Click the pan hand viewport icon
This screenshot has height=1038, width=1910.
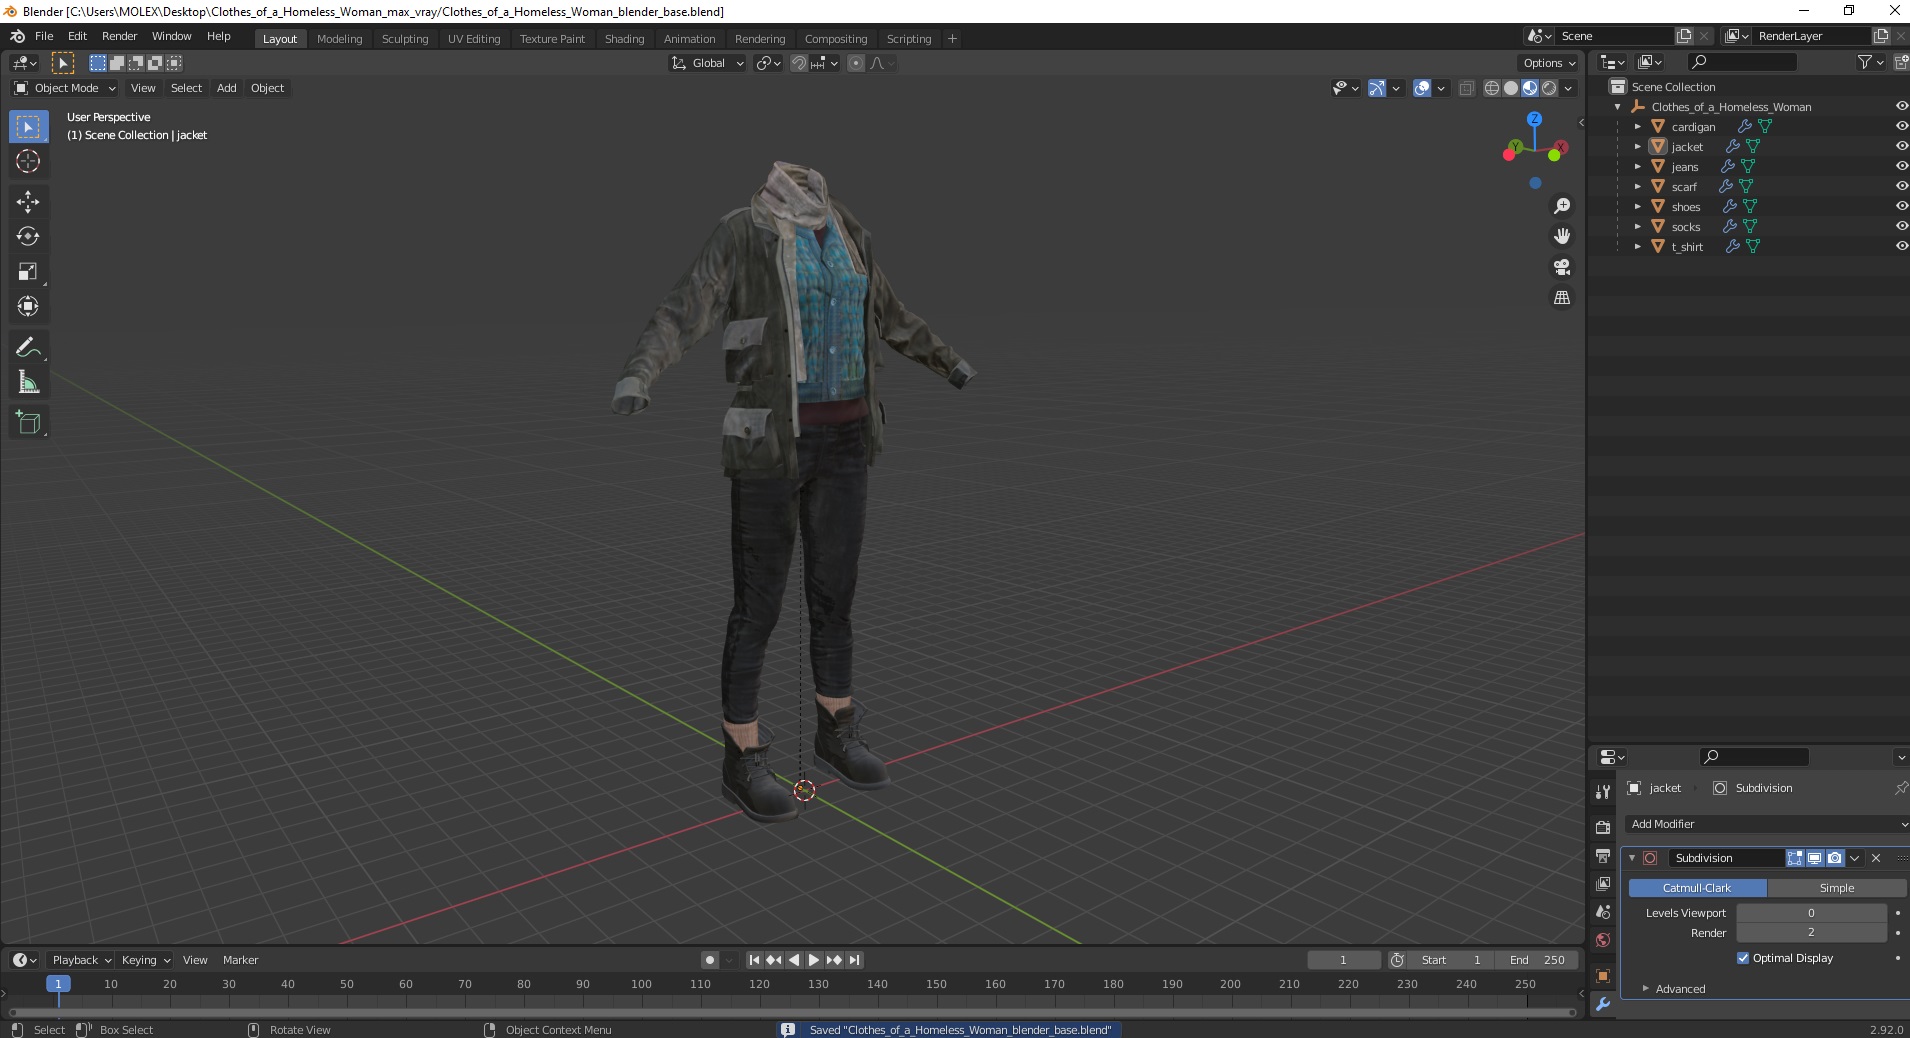pyautogui.click(x=1561, y=237)
